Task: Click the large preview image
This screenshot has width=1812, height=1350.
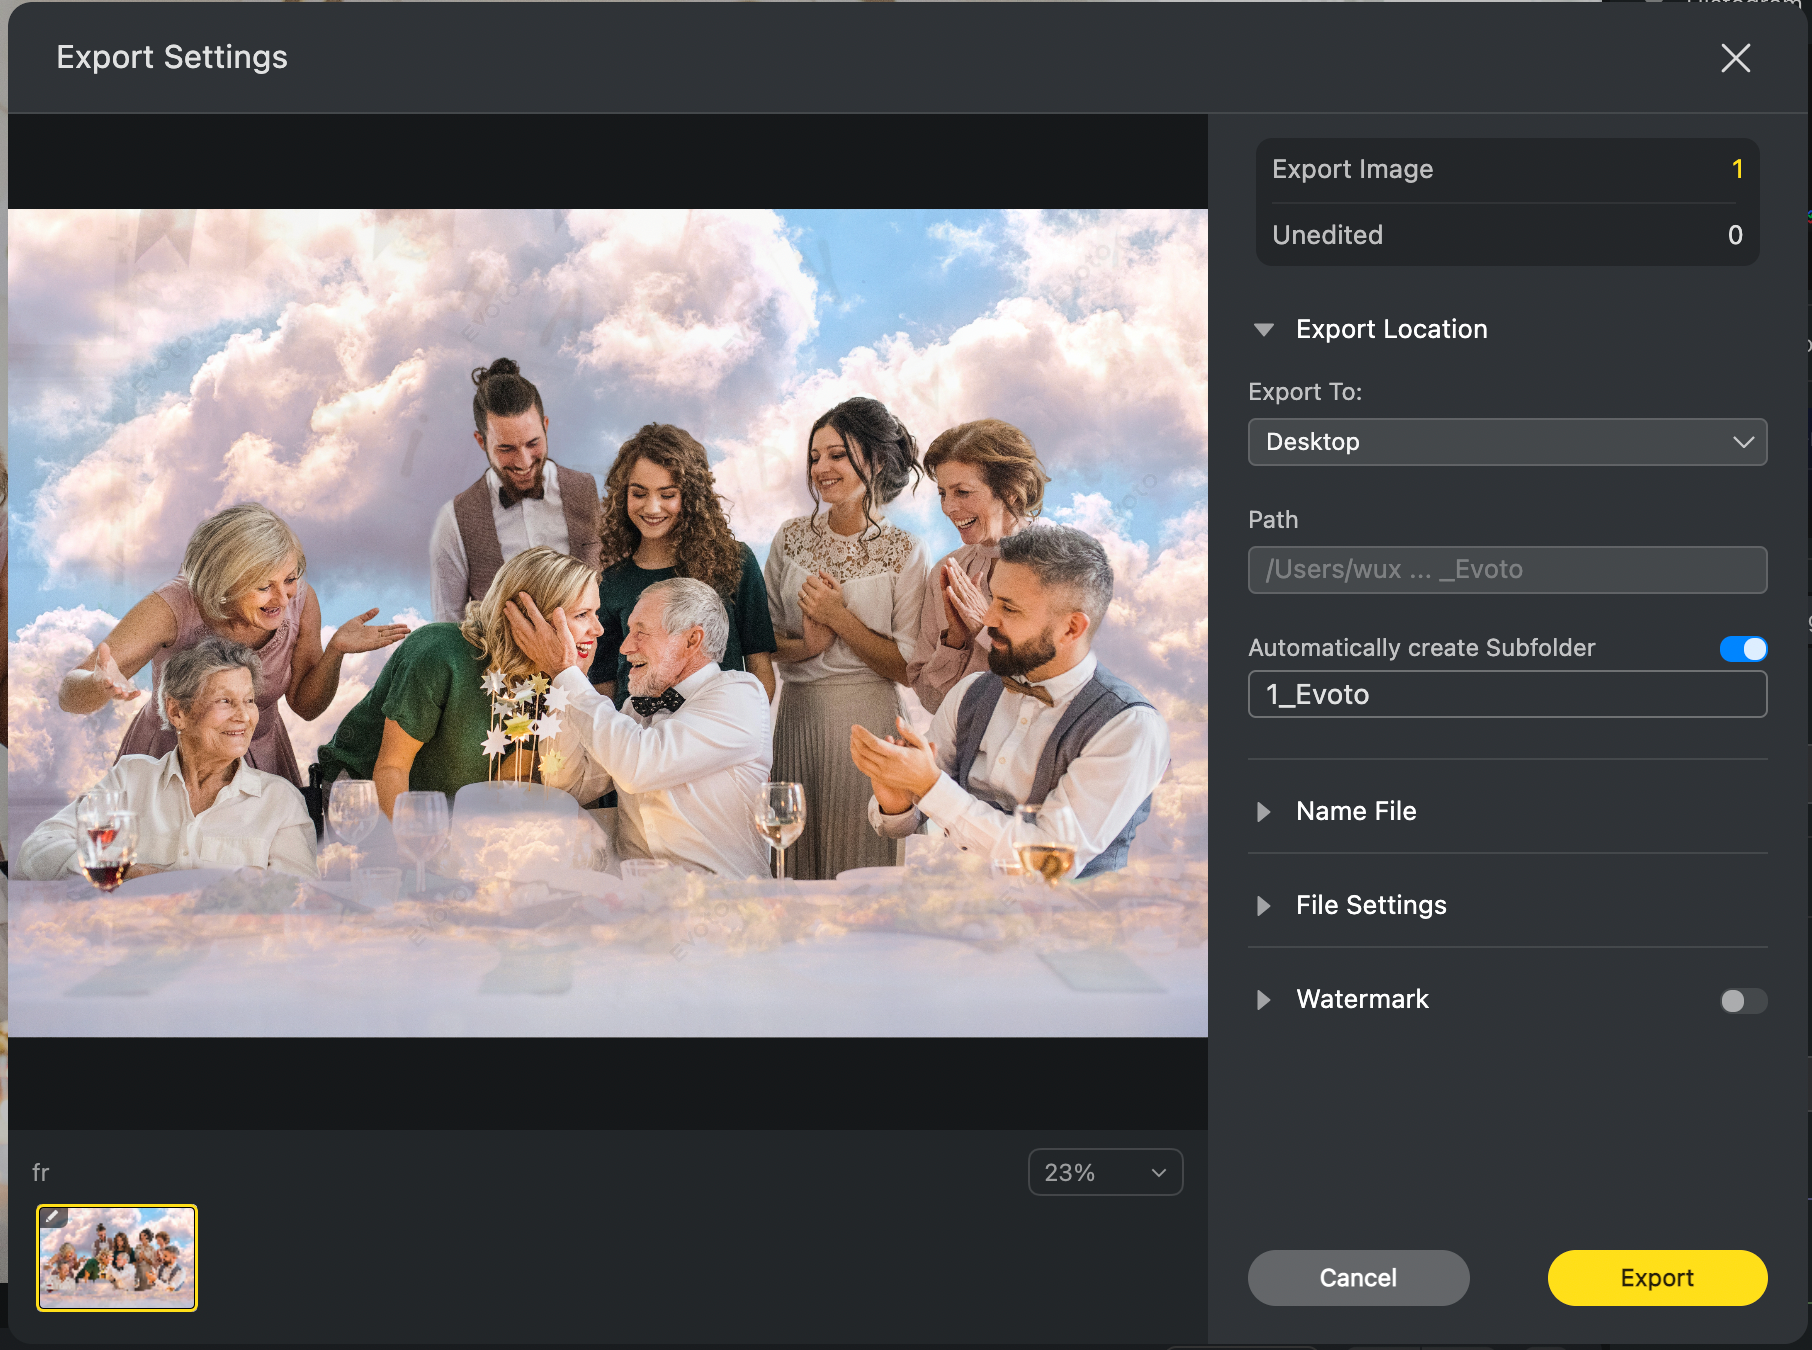Action: pyautogui.click(x=607, y=622)
